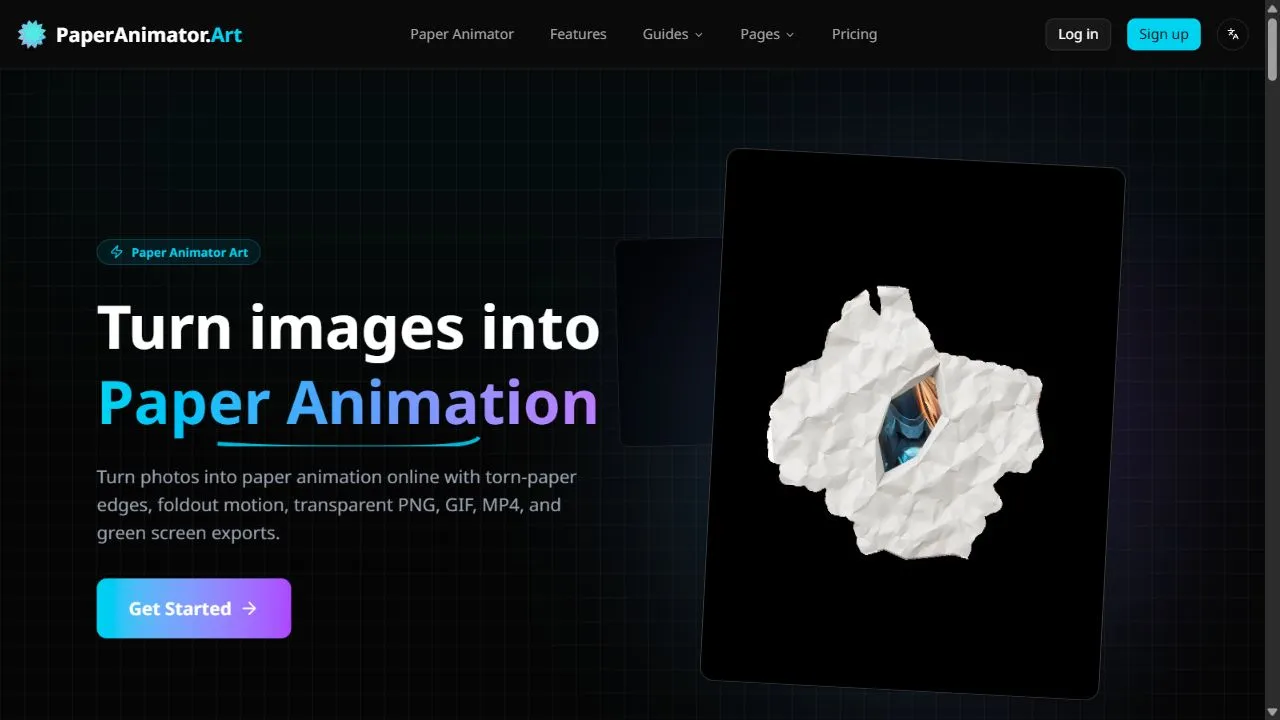Click the description text about torn-paper edges

(337, 505)
